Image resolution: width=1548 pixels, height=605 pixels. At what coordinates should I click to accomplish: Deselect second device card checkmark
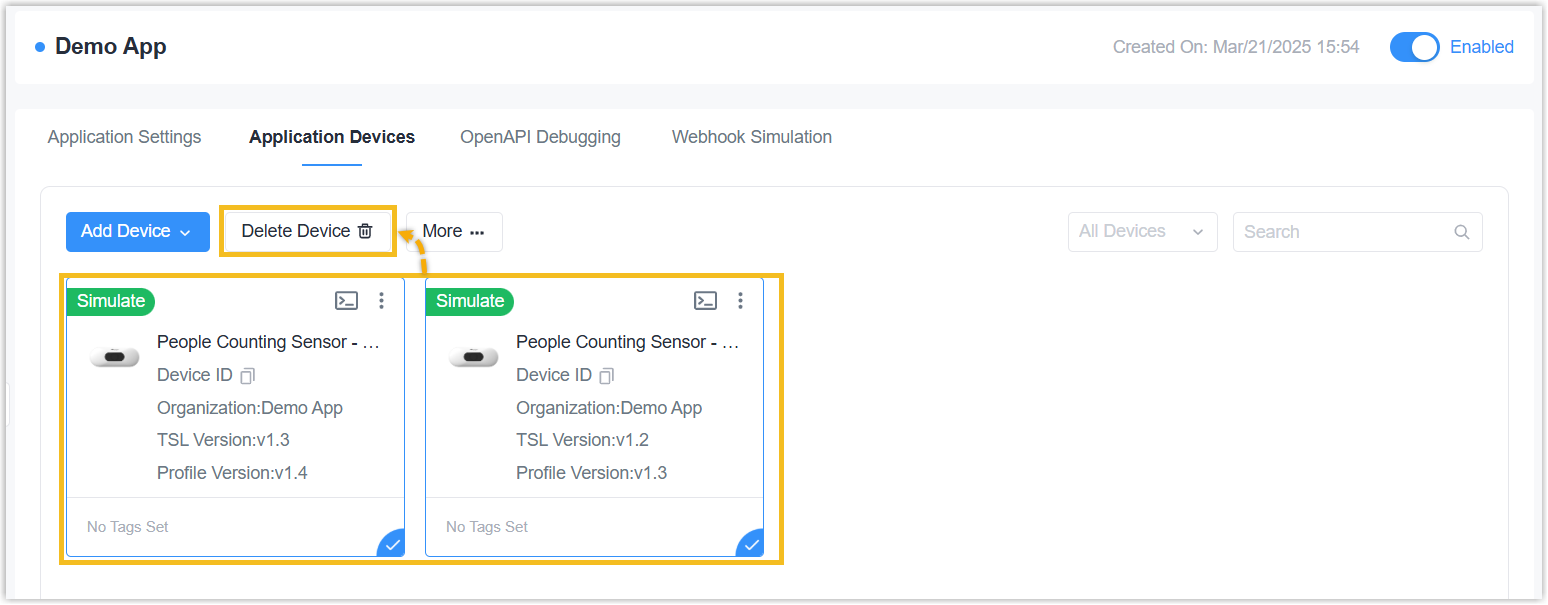click(752, 544)
